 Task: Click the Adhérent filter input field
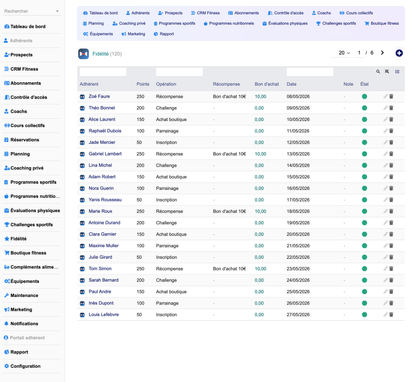[103, 72]
